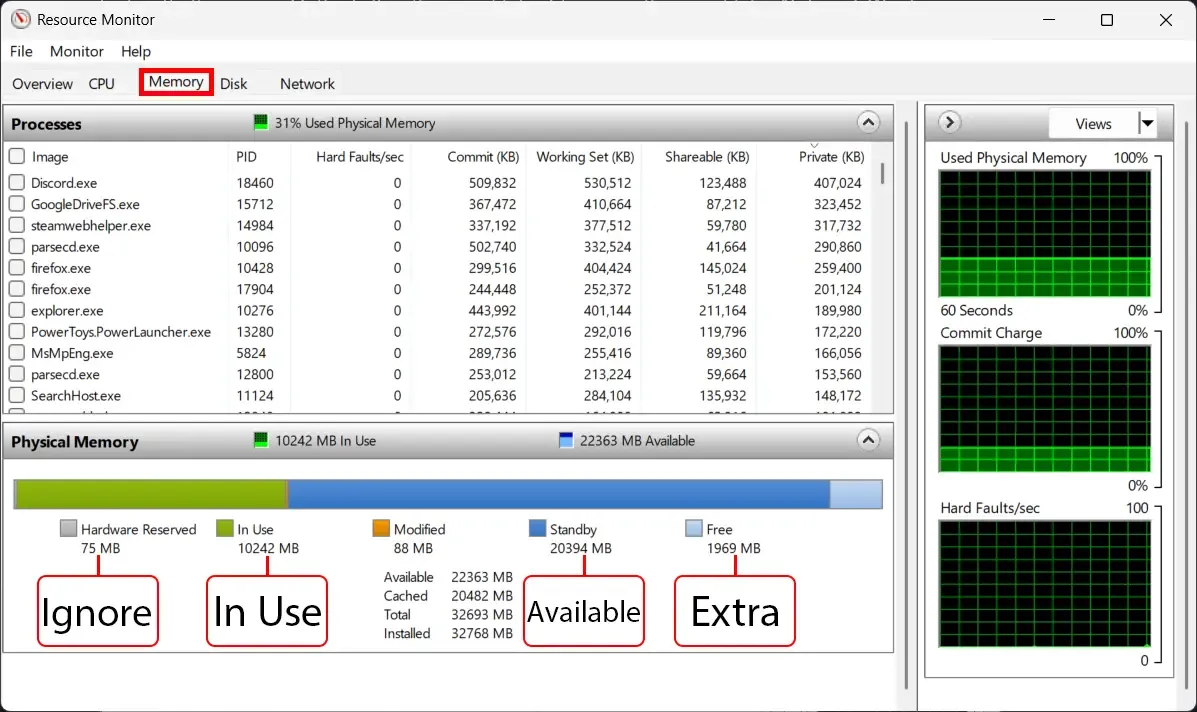Click the memory icon beside 10242 MB In Use
This screenshot has height=712, width=1197.
(262, 440)
